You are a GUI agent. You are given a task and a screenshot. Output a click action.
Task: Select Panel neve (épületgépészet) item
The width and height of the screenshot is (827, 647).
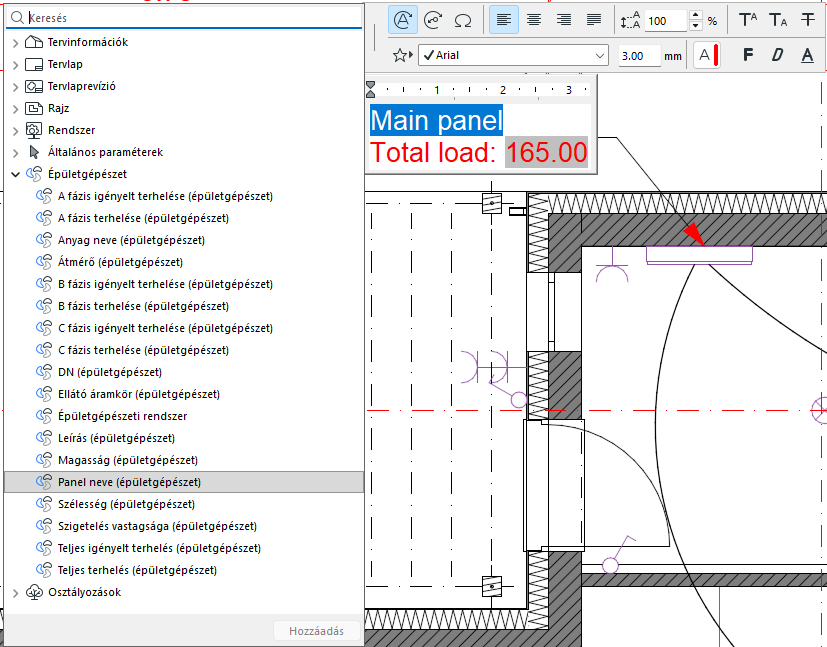click(x=184, y=482)
